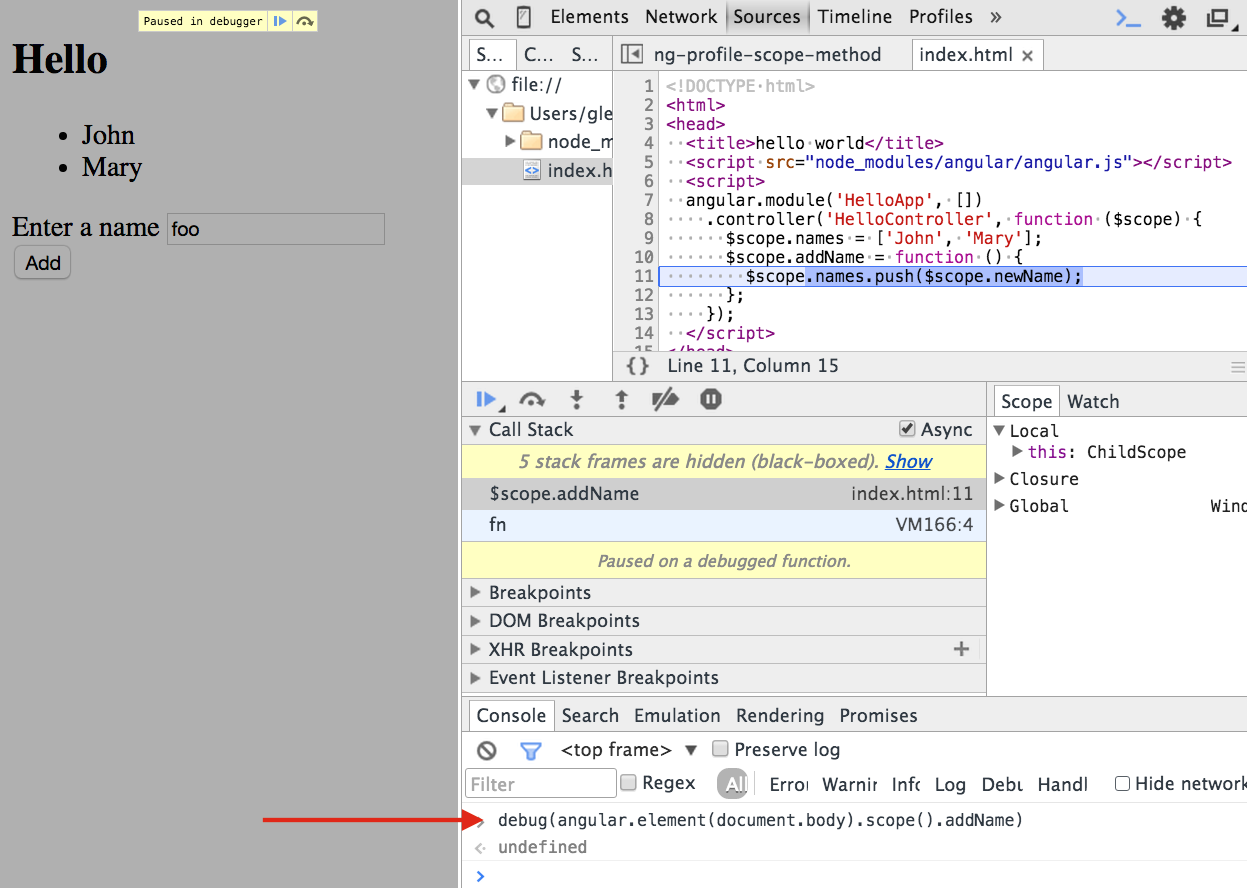This screenshot has width=1247, height=888.
Task: Open the DevTools search magnifier icon
Action: click(484, 18)
